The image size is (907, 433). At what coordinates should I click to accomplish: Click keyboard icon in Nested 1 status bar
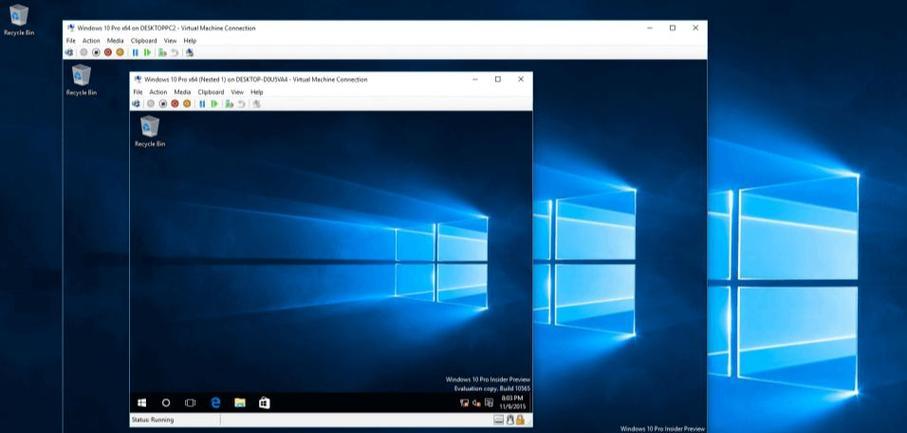pos(499,420)
